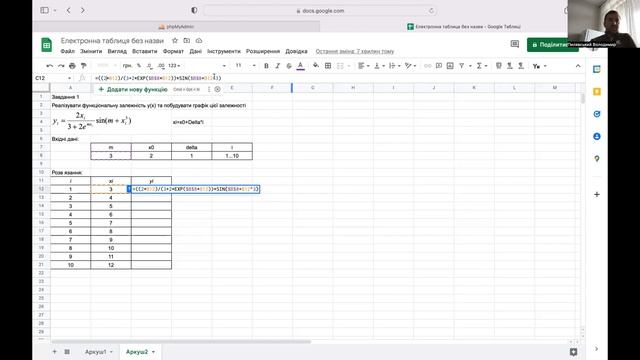Decrease decimal places
This screenshot has width=640, height=360.
click(149, 66)
